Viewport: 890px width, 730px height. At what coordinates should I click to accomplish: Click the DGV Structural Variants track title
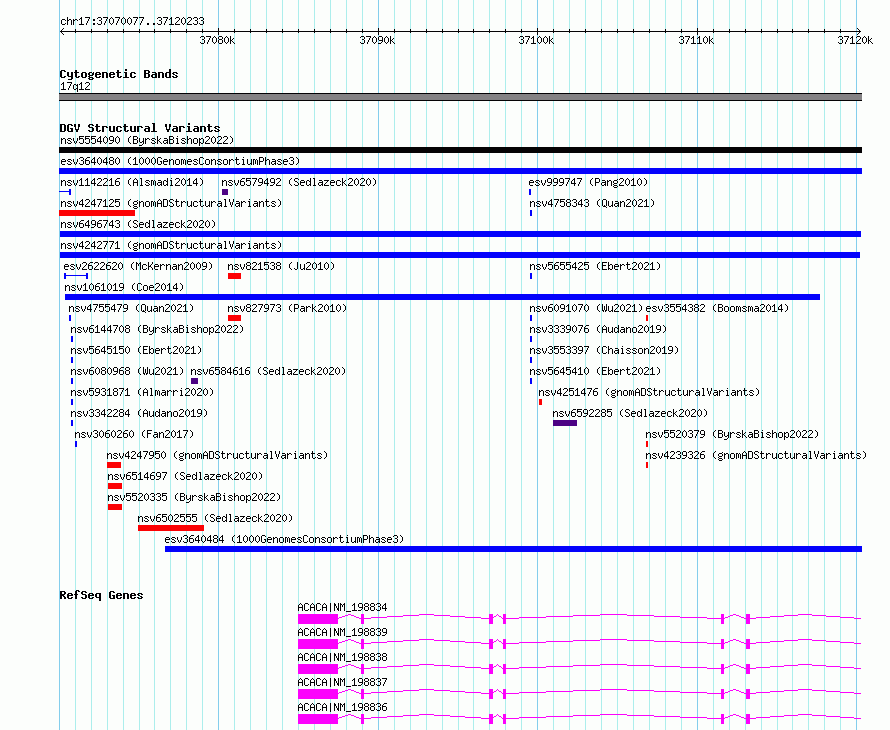pos(140,128)
